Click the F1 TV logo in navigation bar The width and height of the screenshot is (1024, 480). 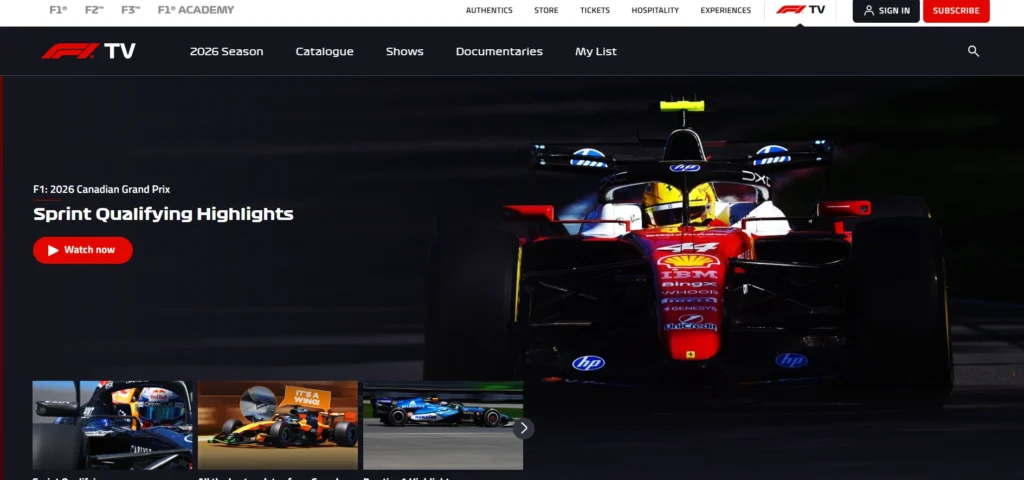(89, 51)
